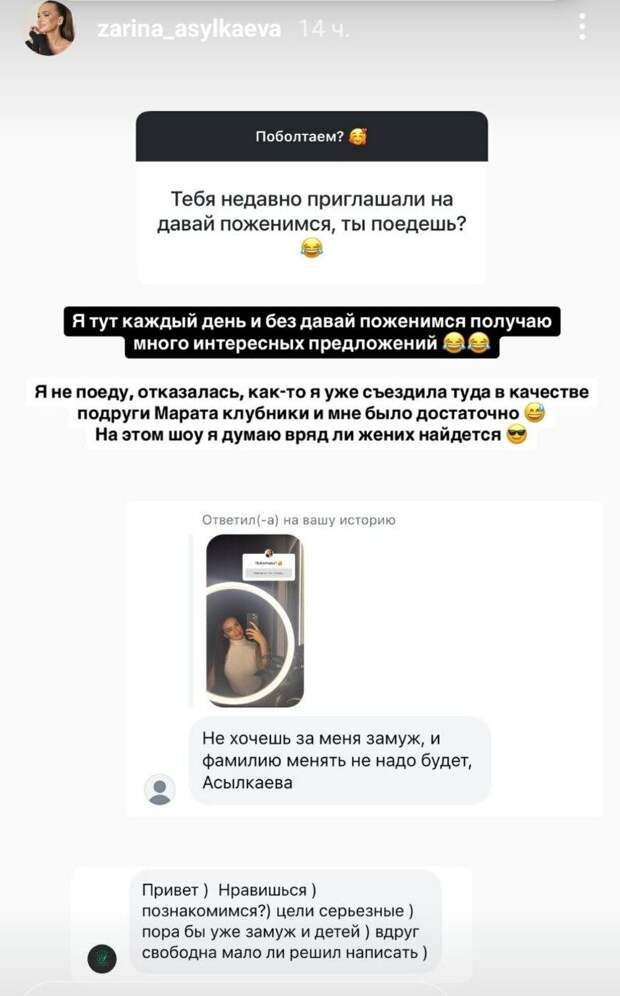The height and width of the screenshot is (996, 620).
Task: Tap the message mentioning Асылкаева
Action: coord(340,760)
